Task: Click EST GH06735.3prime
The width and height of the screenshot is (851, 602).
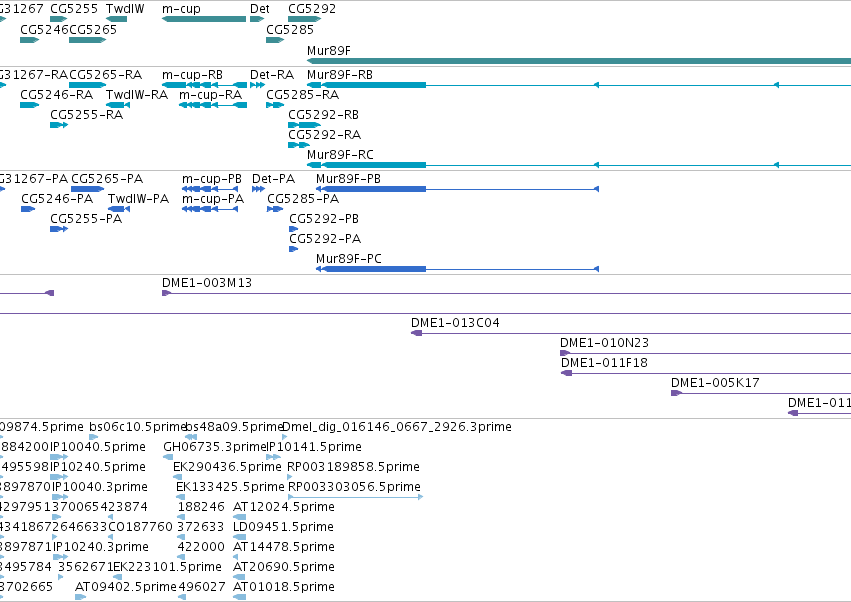Action: 168,457
